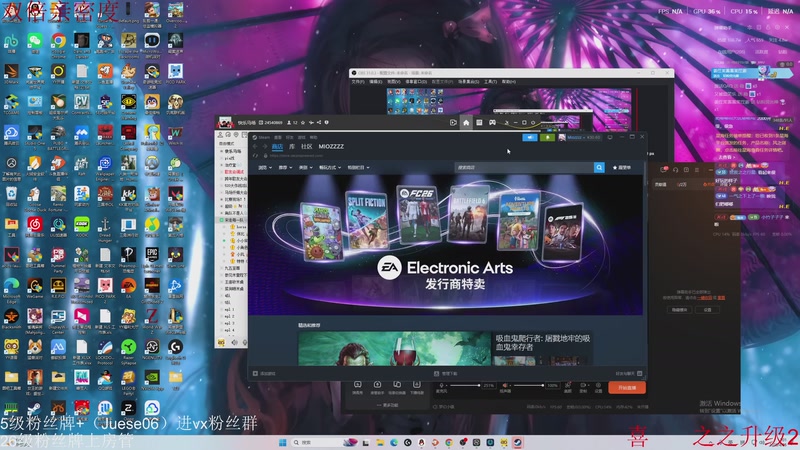The height and width of the screenshot is (450, 800).
Task: Click the Steam big picture monitor icon
Action: coord(610,137)
